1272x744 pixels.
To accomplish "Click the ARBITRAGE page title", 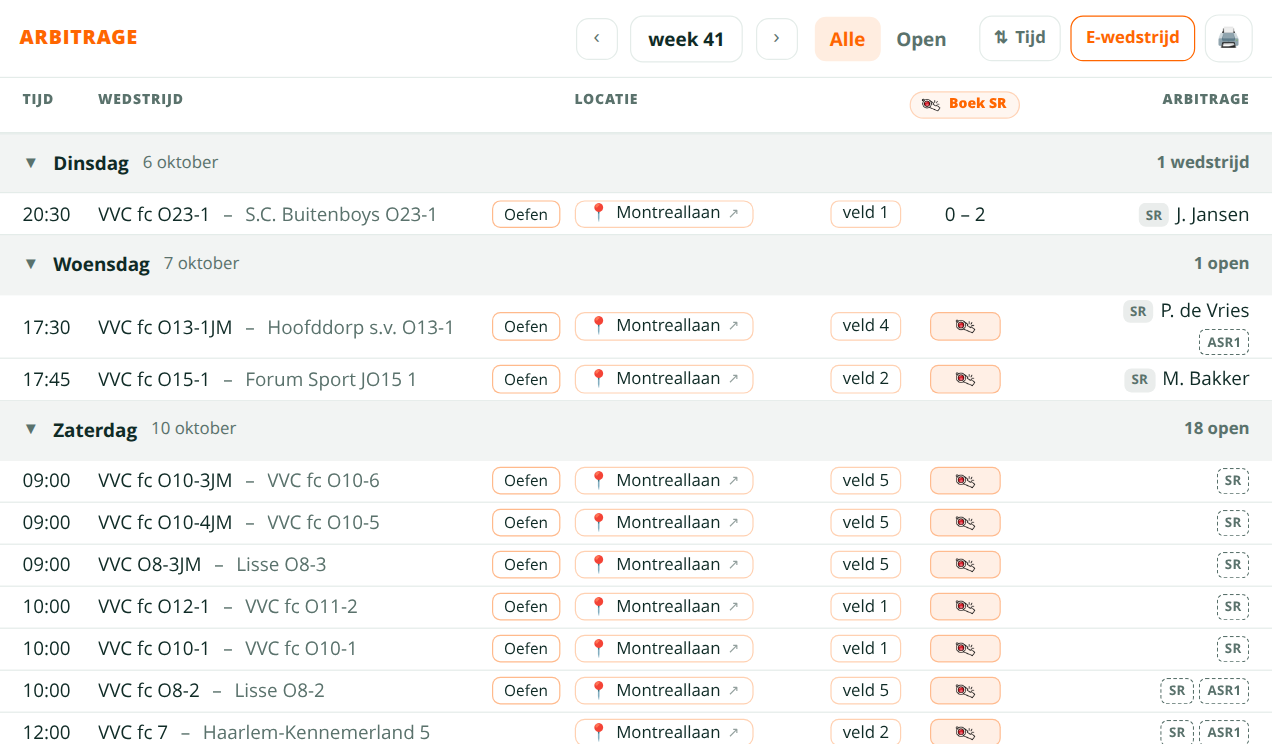I will (x=78, y=38).
